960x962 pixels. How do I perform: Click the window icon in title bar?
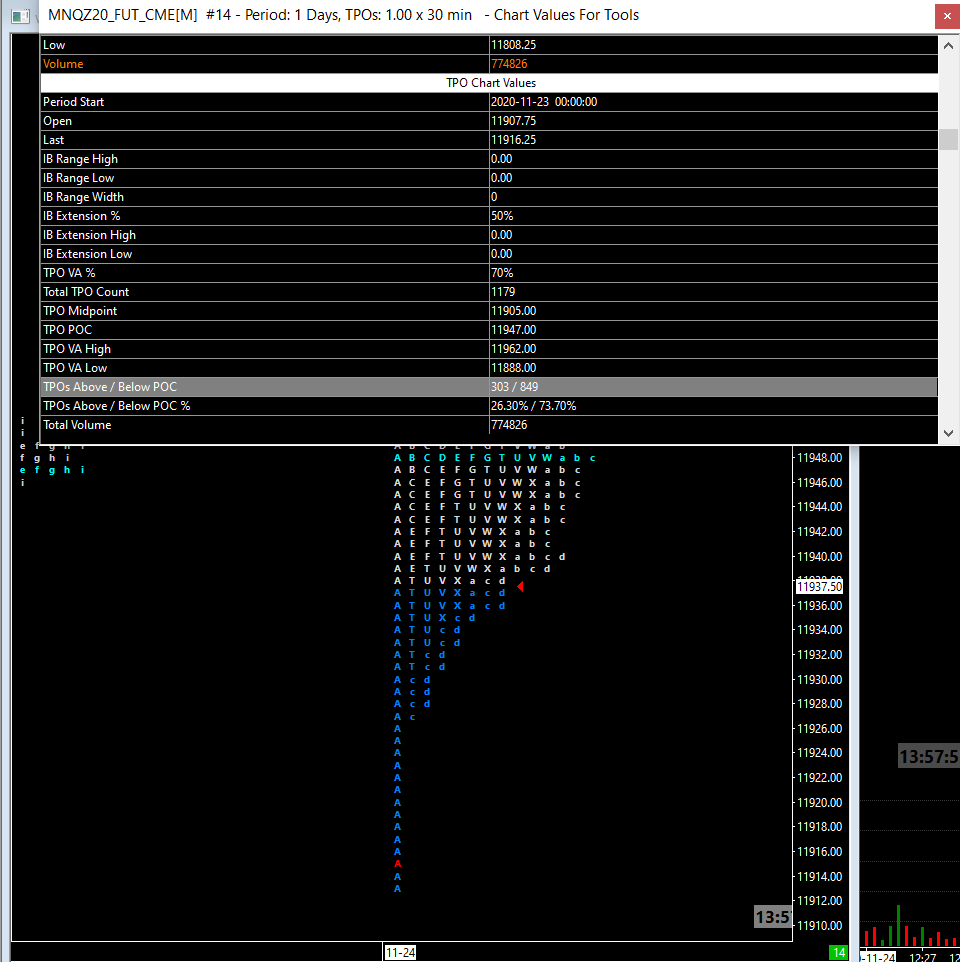[x=20, y=16]
